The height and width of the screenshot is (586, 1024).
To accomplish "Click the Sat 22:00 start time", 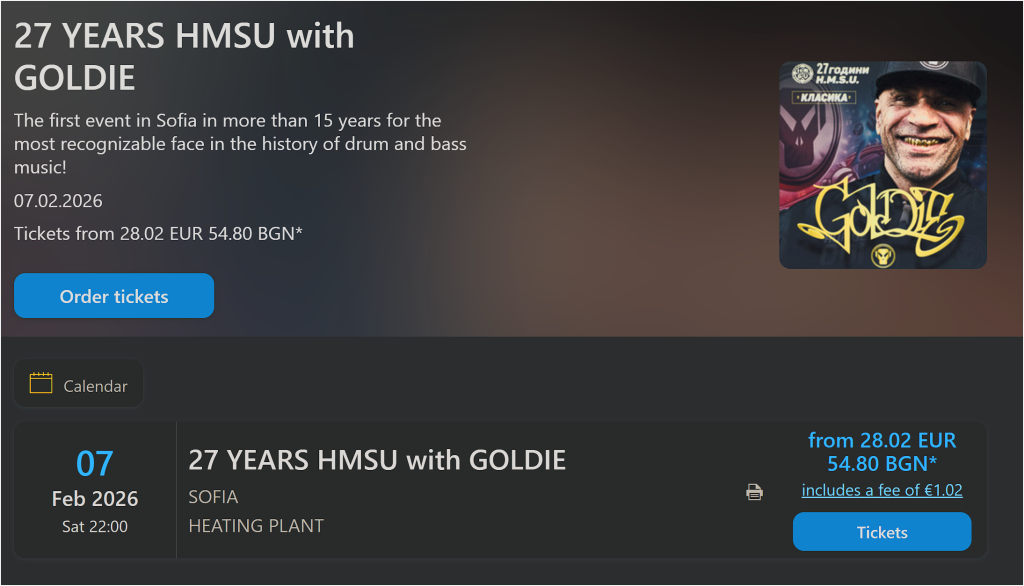I will 95,526.
